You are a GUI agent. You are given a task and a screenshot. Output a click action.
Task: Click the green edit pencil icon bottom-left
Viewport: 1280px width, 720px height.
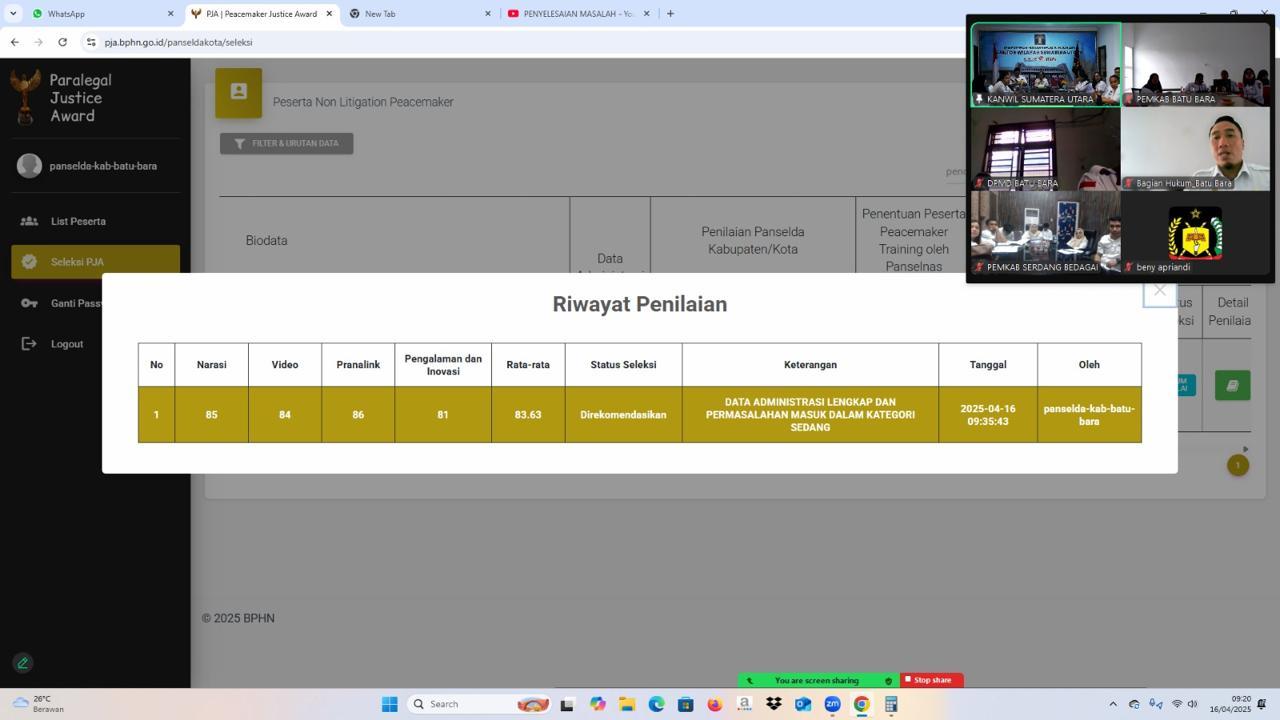point(22,662)
